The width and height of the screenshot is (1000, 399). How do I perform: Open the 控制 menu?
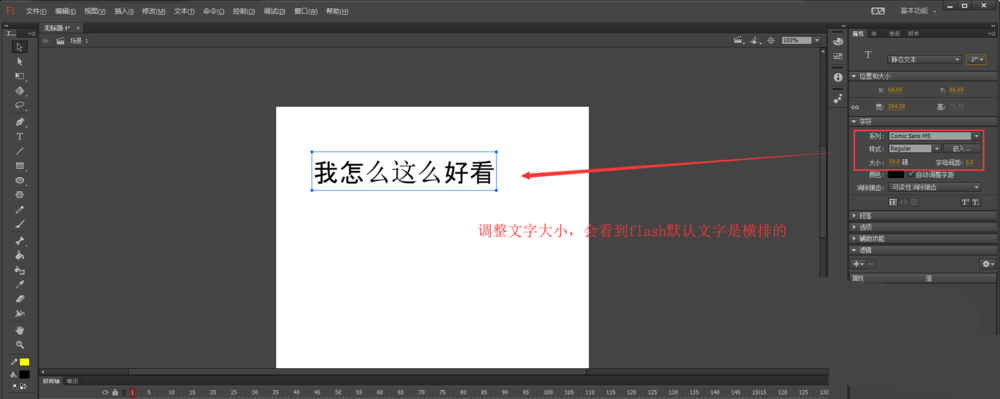click(244, 11)
